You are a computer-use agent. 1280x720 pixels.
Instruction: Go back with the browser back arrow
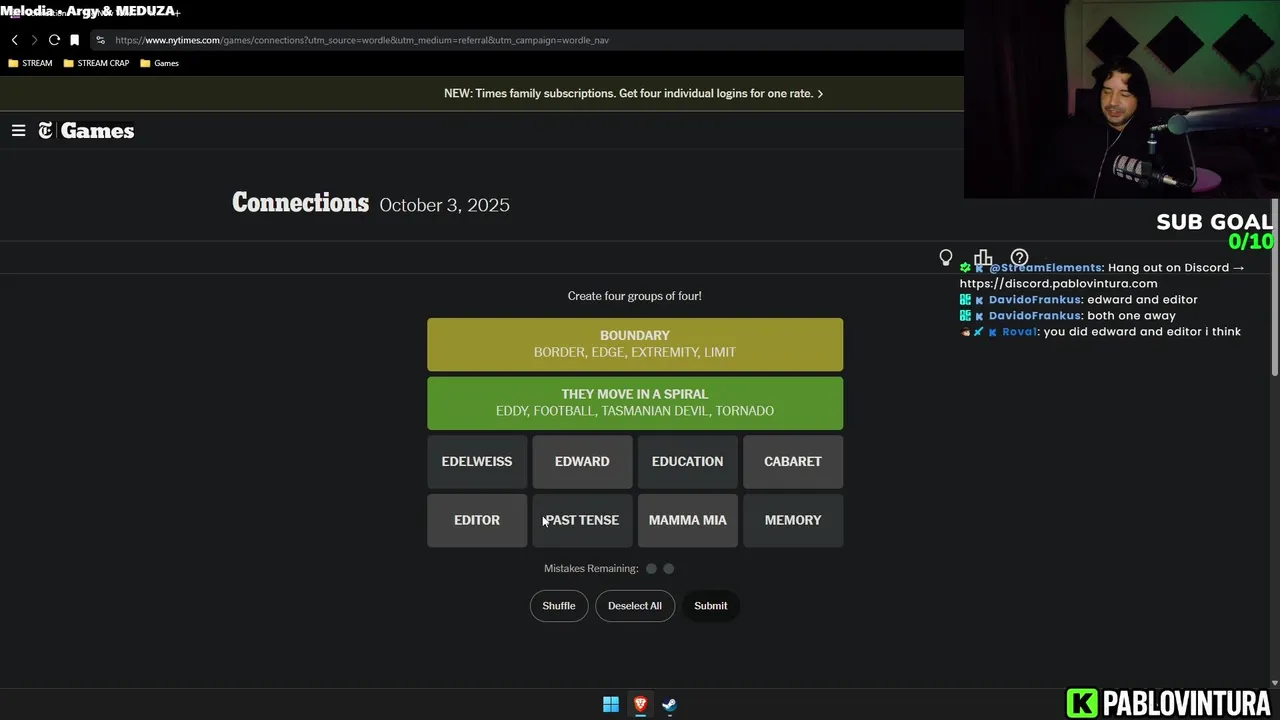coord(14,40)
